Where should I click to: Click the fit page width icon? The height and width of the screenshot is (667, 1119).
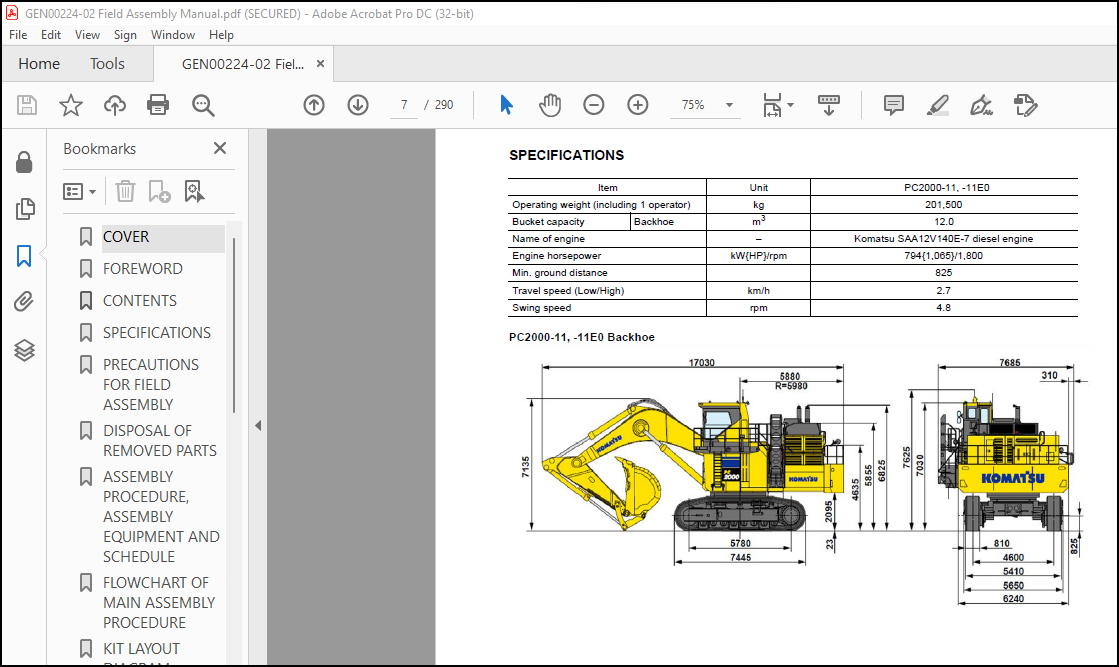tap(772, 105)
